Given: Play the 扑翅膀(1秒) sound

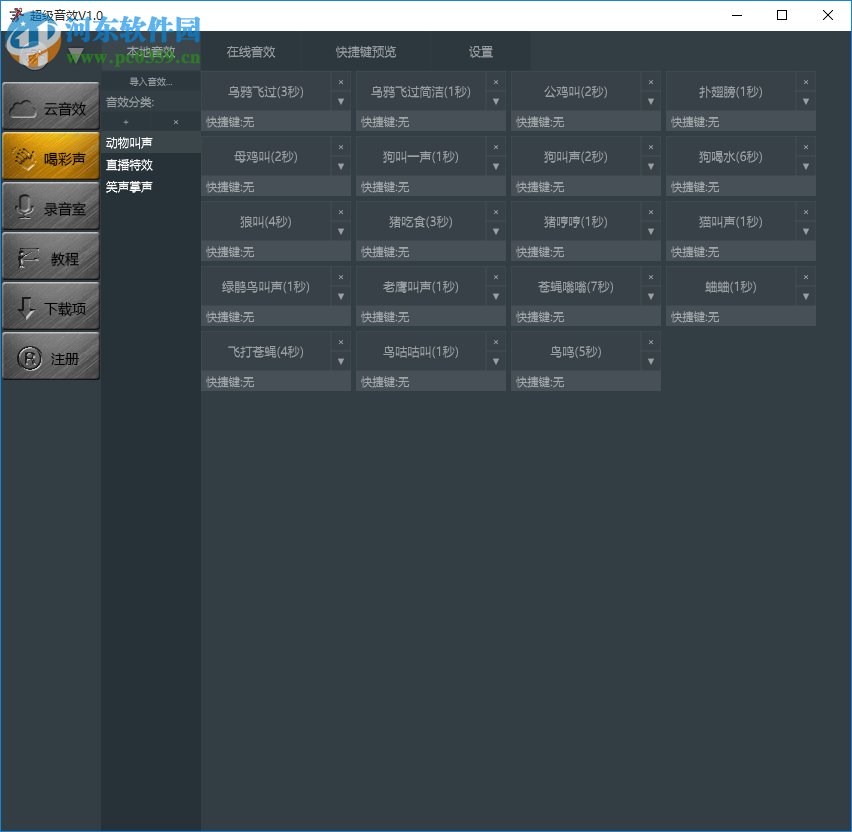Looking at the screenshot, I should [730, 91].
